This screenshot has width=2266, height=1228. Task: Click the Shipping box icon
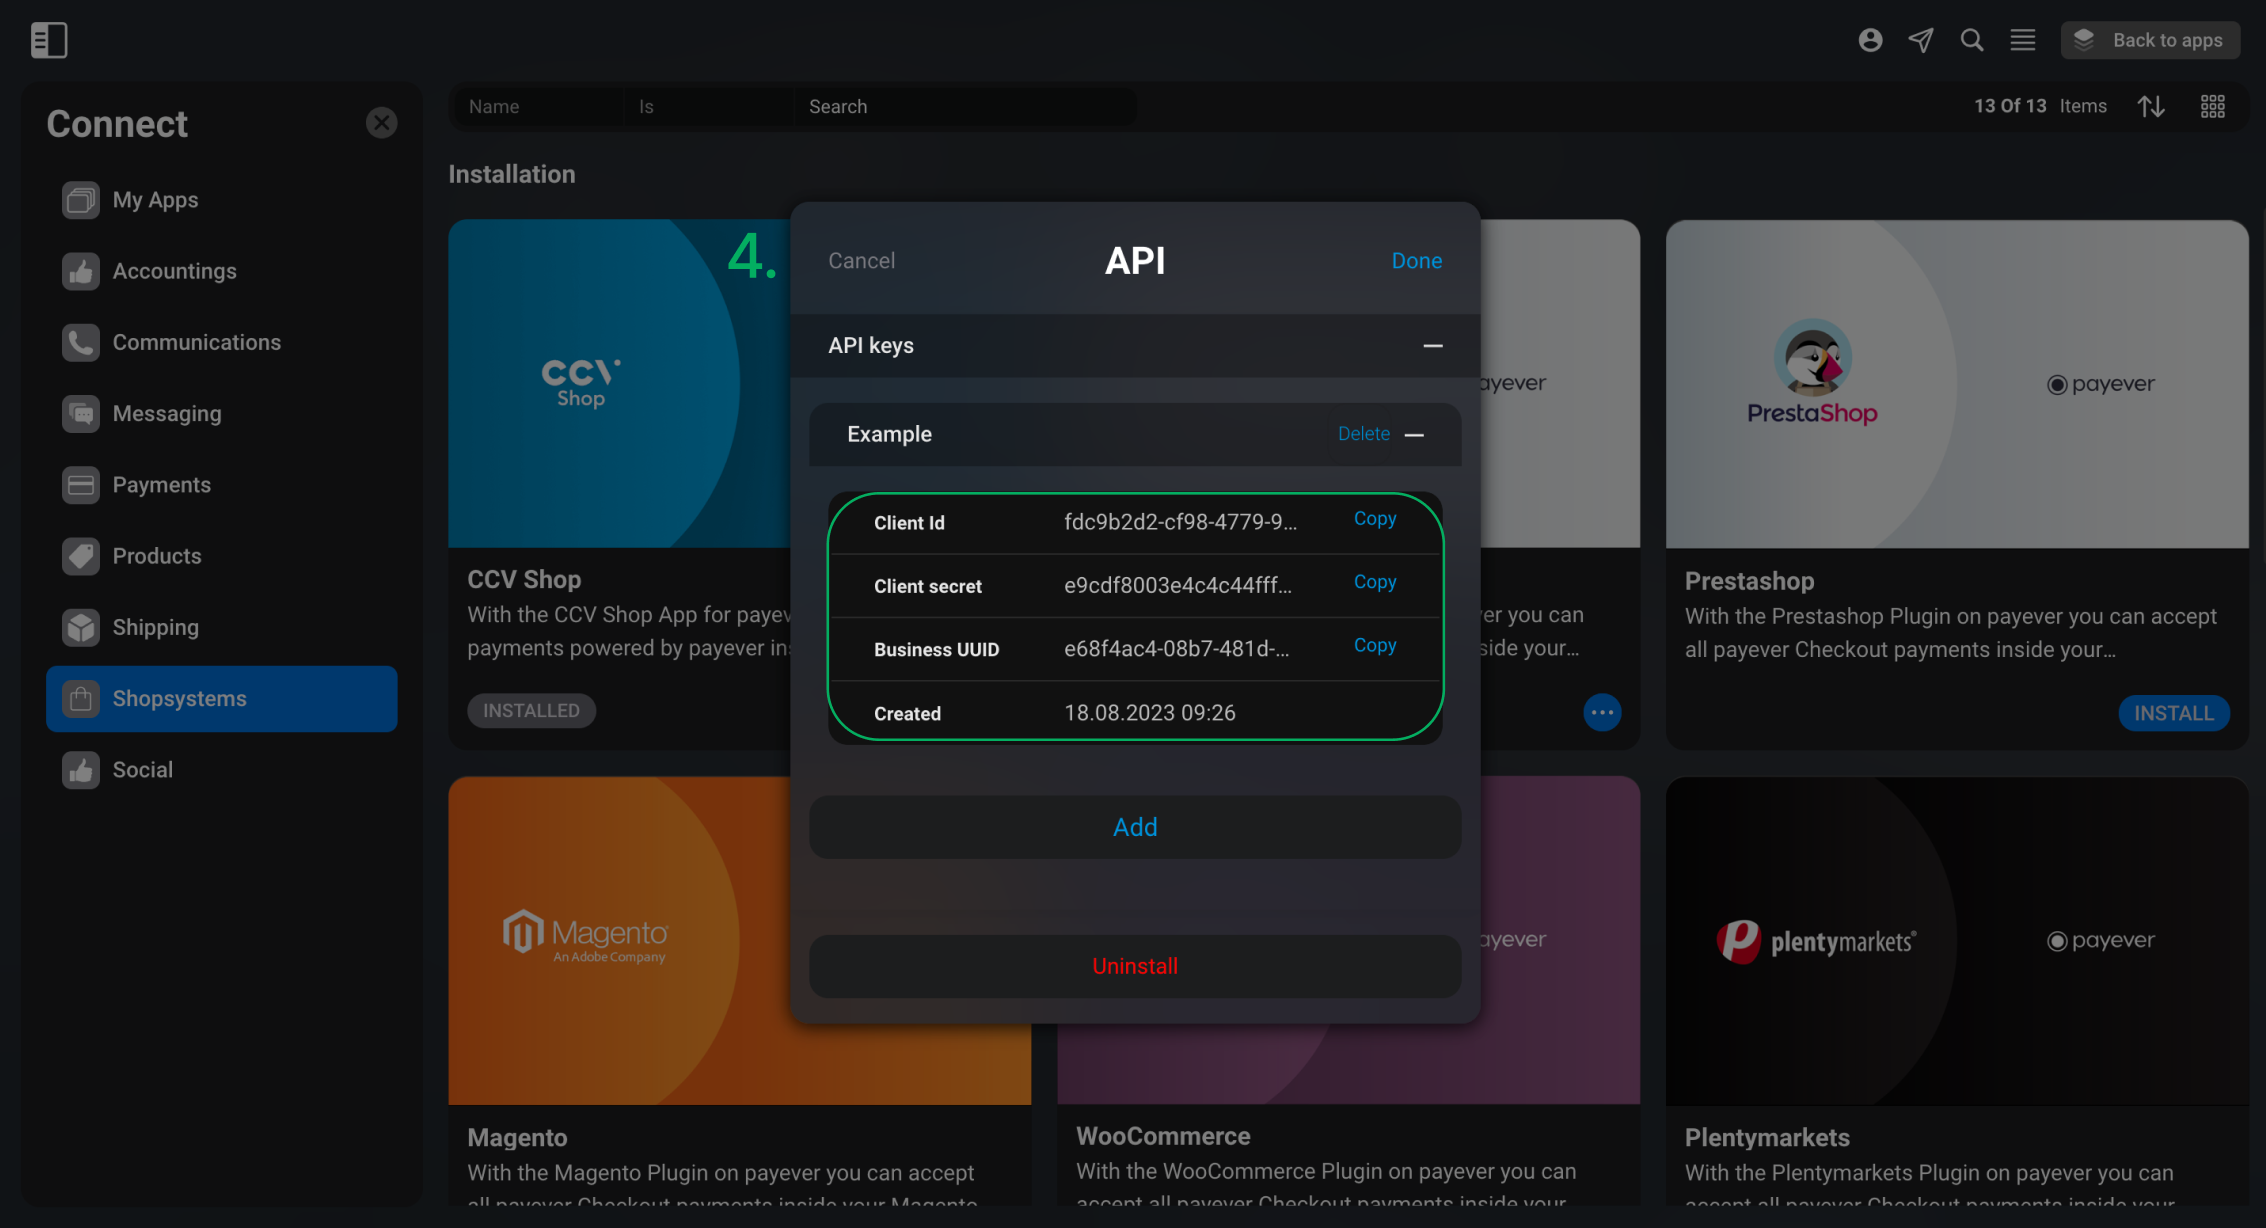[81, 627]
